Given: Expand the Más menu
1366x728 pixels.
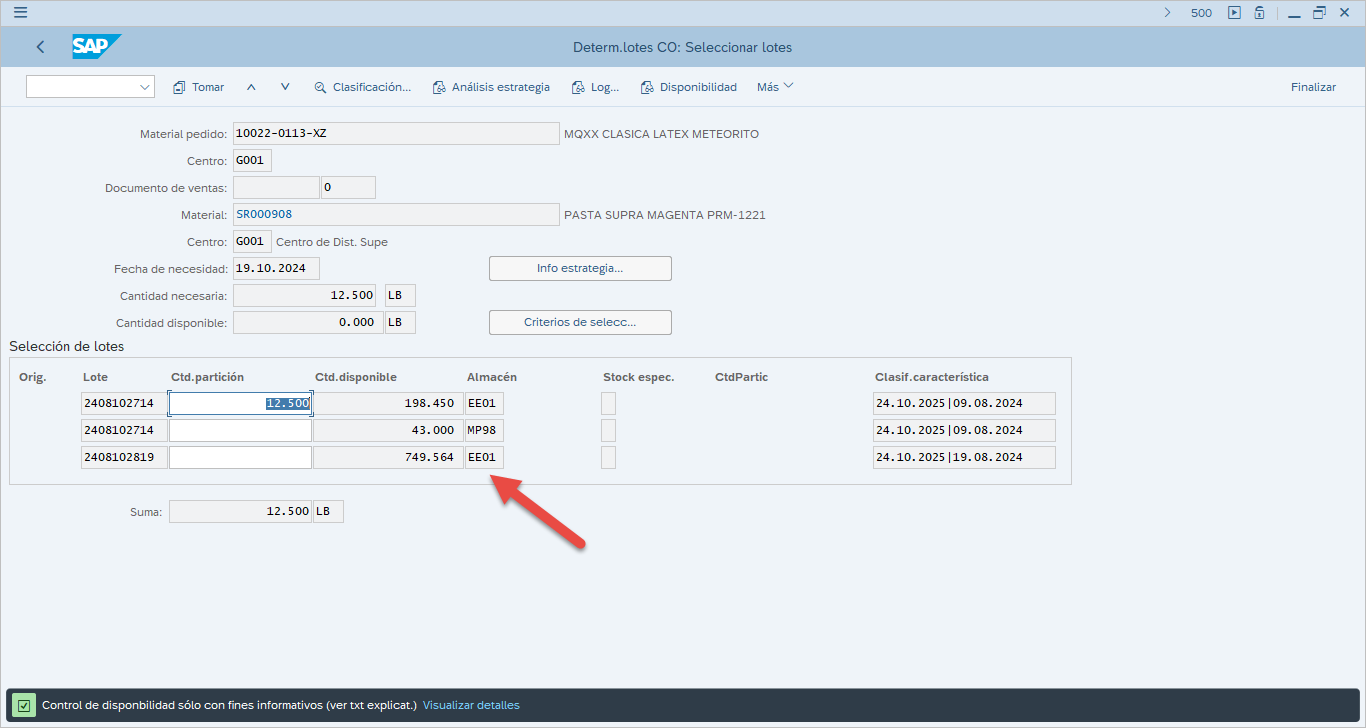Looking at the screenshot, I should click(775, 87).
